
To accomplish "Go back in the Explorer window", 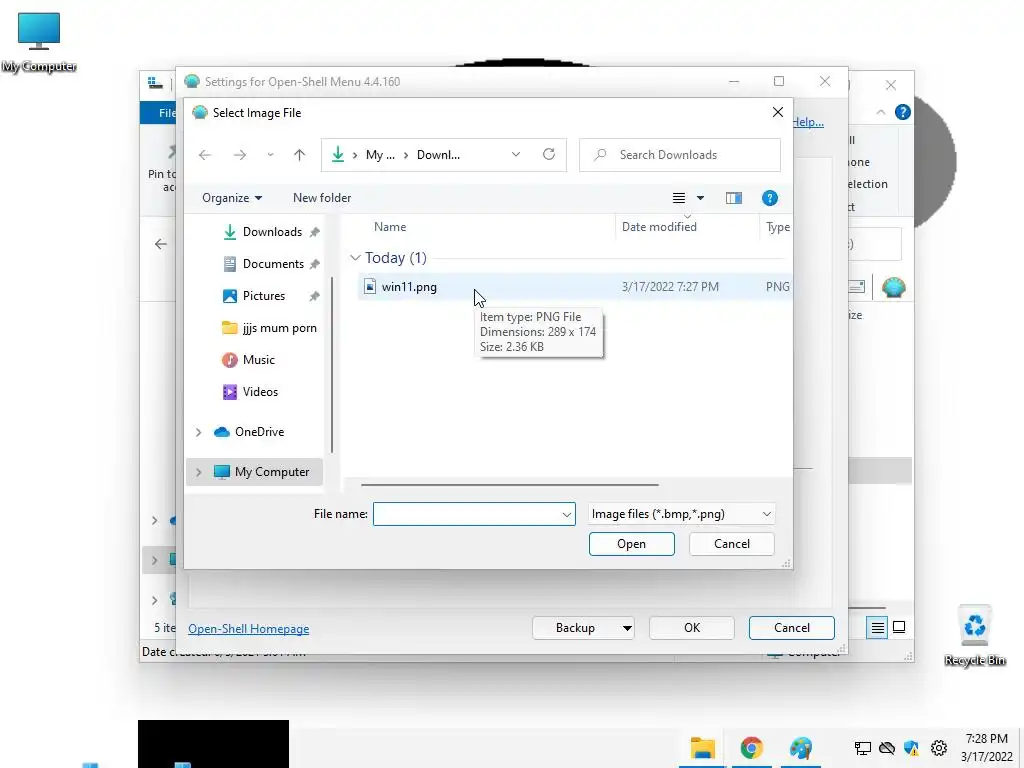I will (161, 244).
